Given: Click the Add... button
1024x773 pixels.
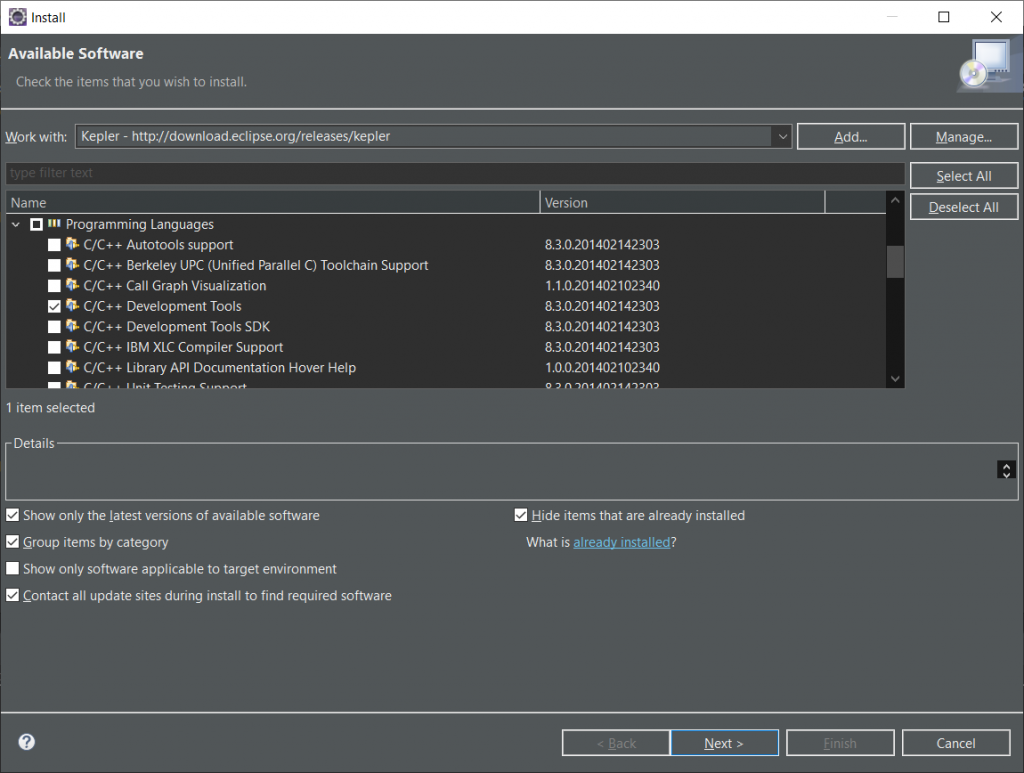Looking at the screenshot, I should click(x=851, y=136).
